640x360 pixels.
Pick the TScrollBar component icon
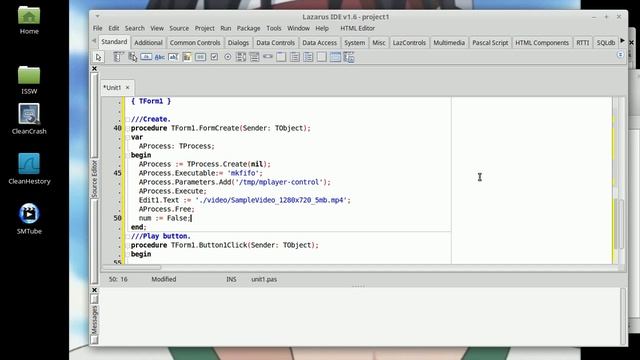coord(268,57)
